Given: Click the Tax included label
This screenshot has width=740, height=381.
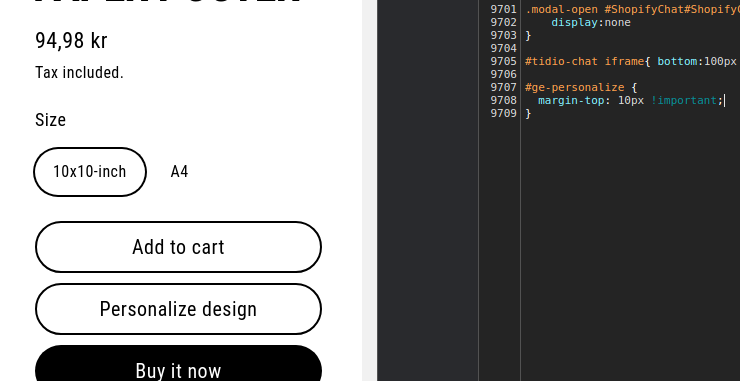Looking at the screenshot, I should (79, 73).
